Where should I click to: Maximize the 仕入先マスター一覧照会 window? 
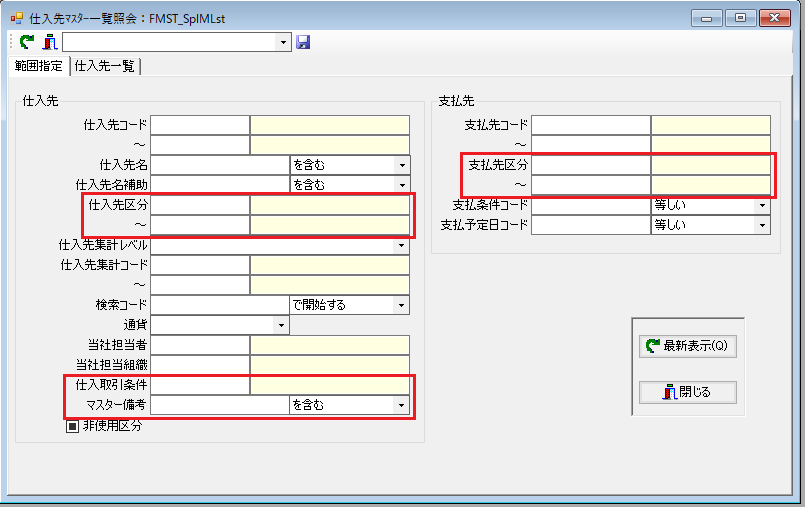click(x=740, y=18)
